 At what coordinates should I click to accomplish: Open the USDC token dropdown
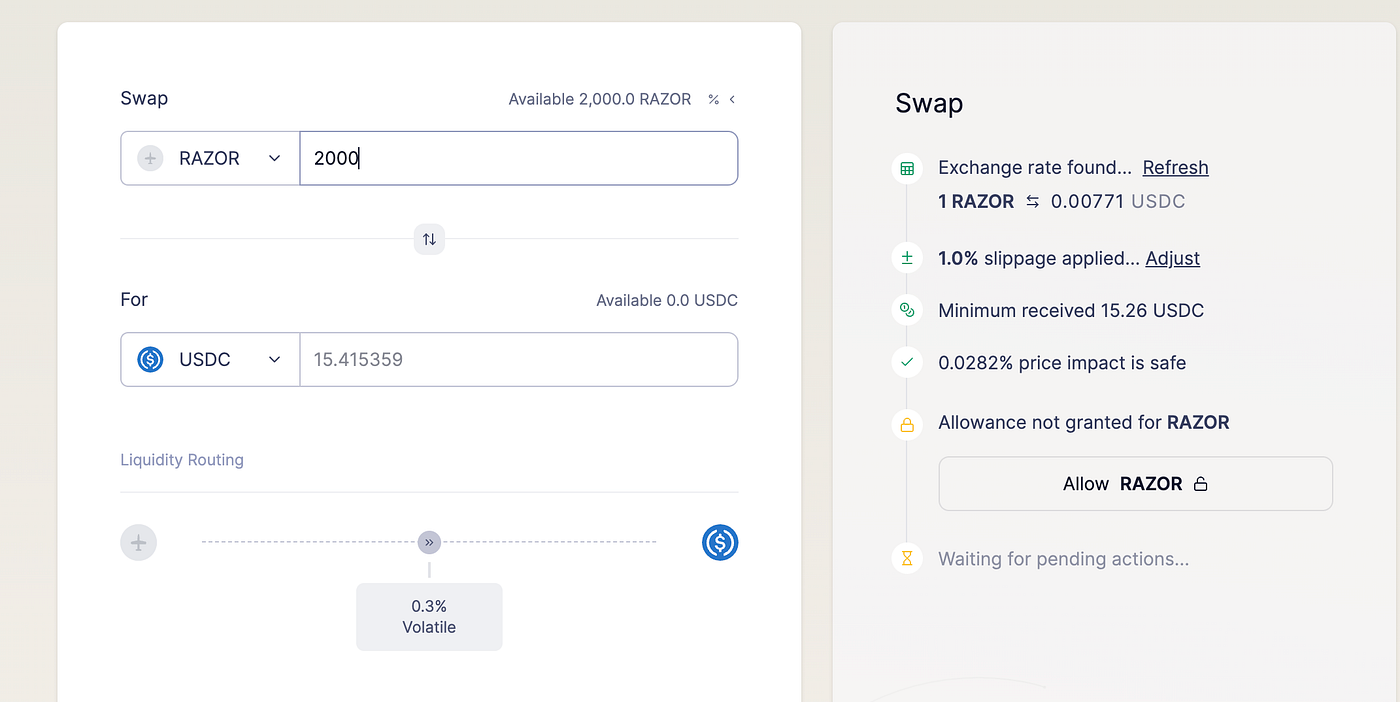pyautogui.click(x=210, y=359)
